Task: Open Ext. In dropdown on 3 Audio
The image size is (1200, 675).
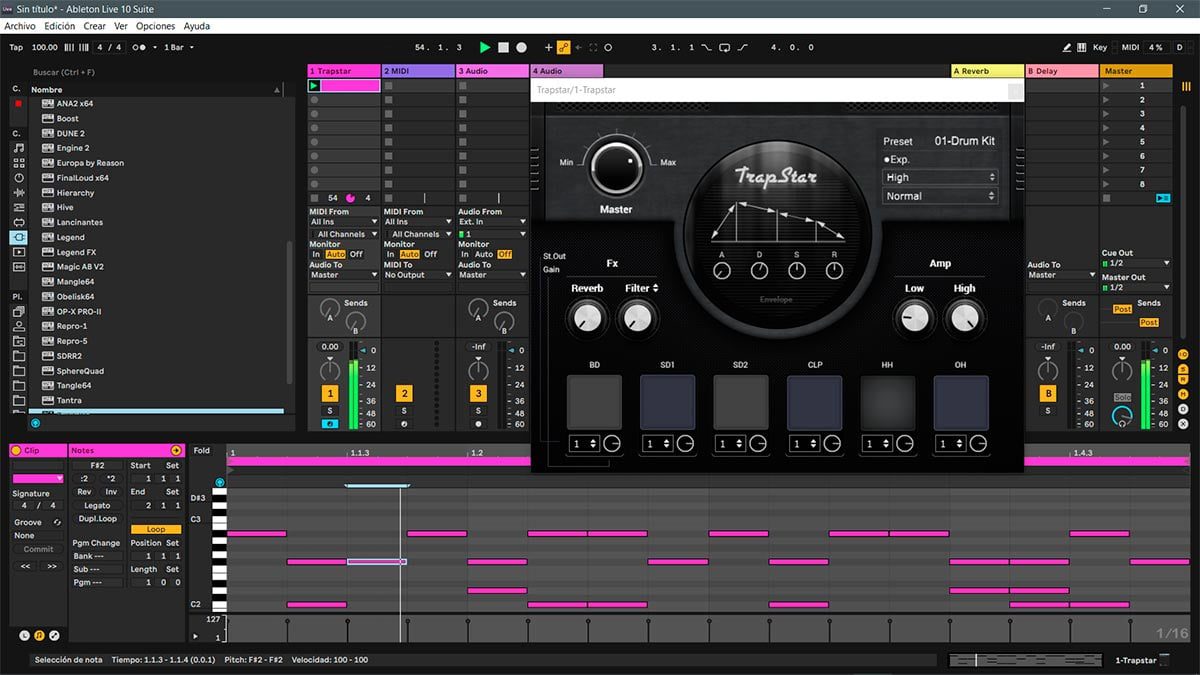Action: click(x=492, y=222)
